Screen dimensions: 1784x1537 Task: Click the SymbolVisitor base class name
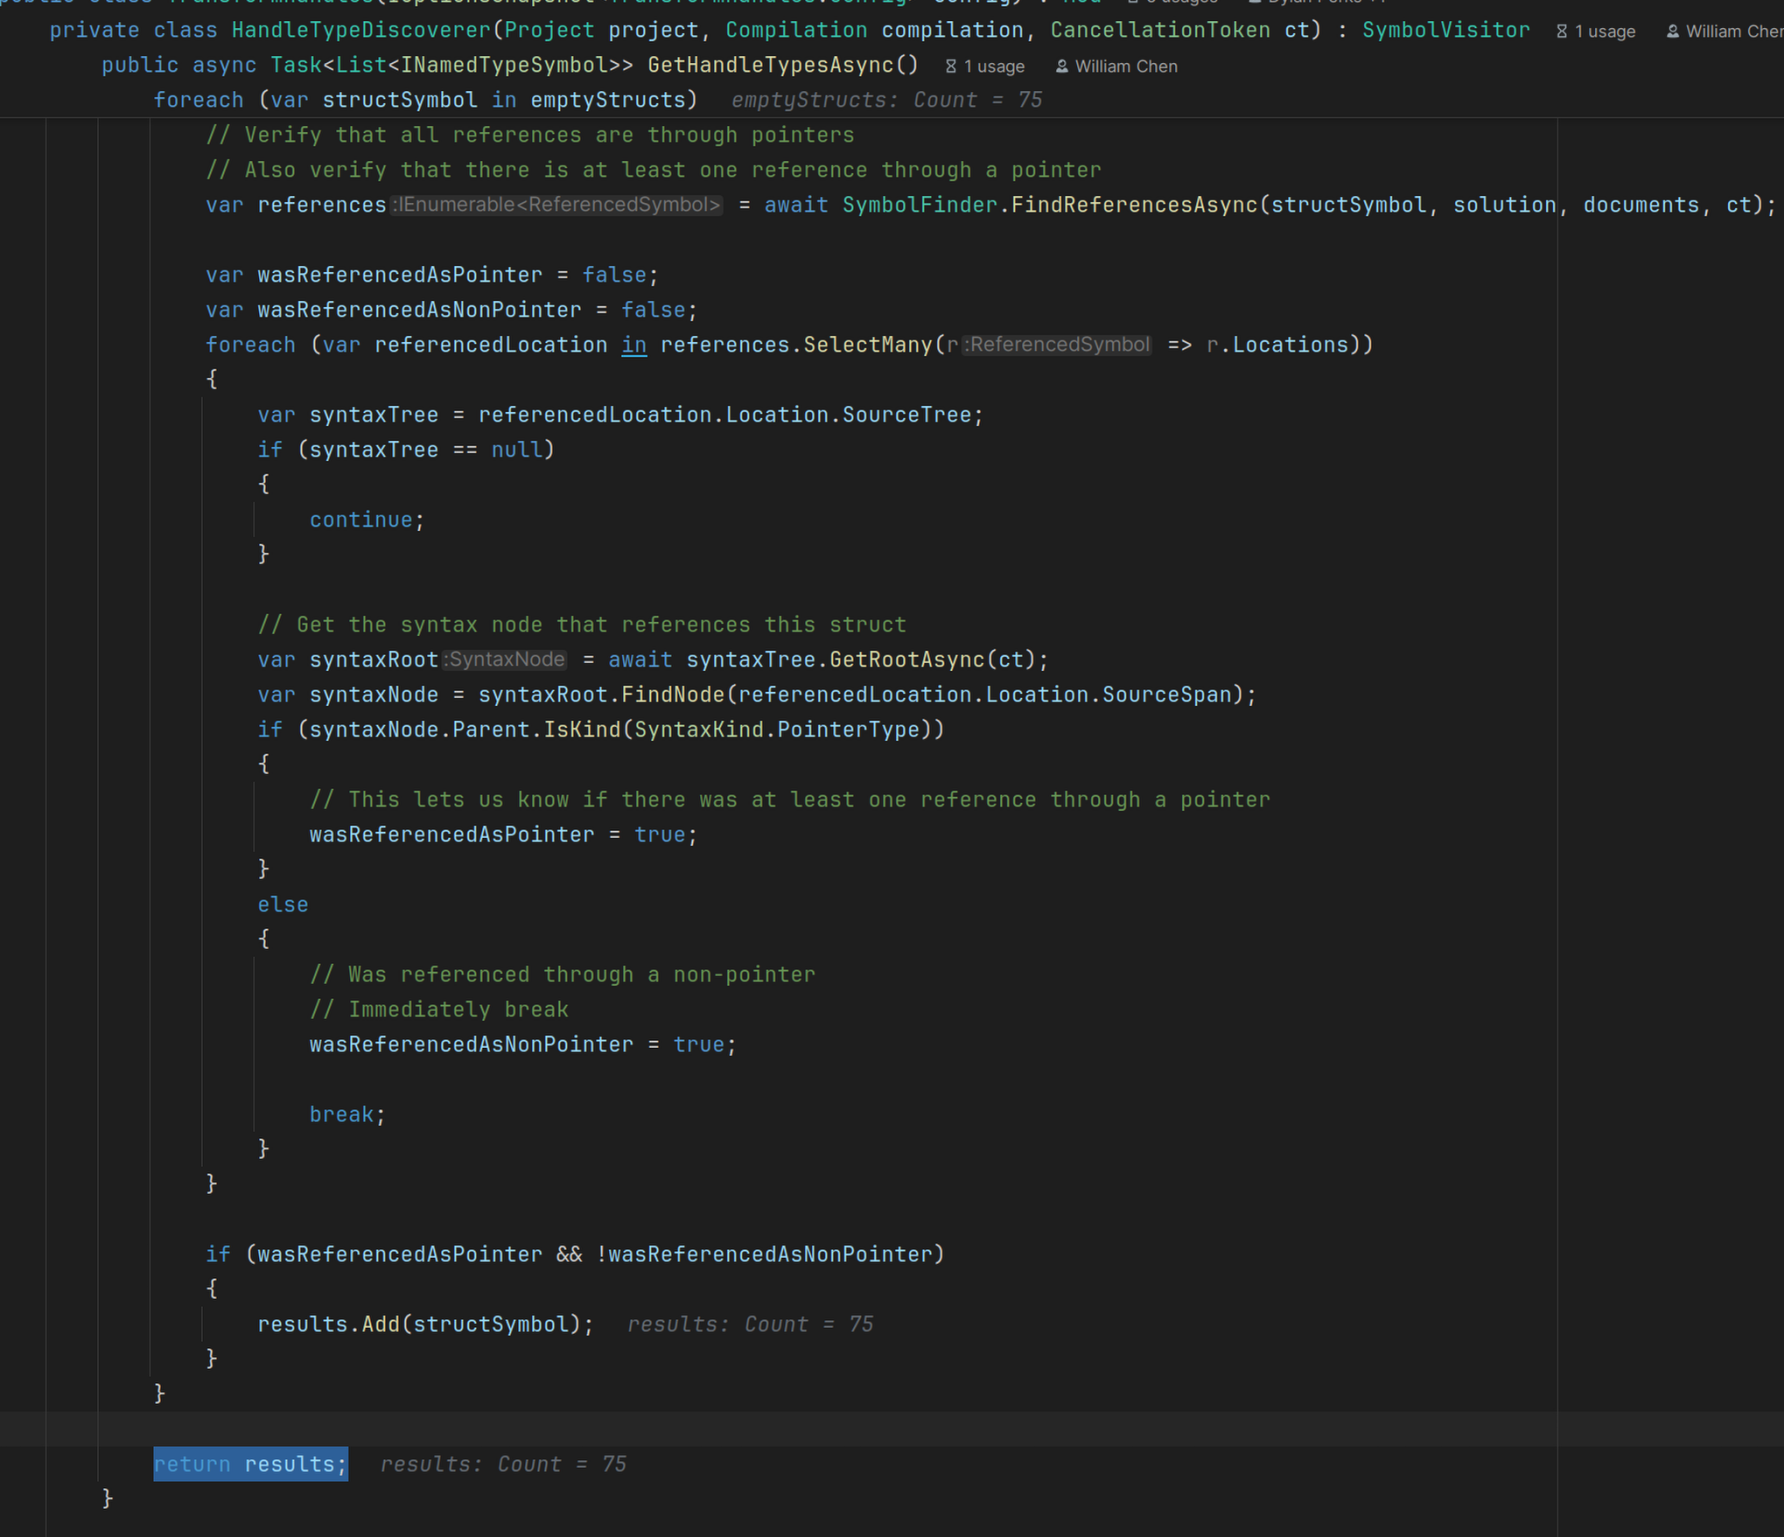(1446, 30)
